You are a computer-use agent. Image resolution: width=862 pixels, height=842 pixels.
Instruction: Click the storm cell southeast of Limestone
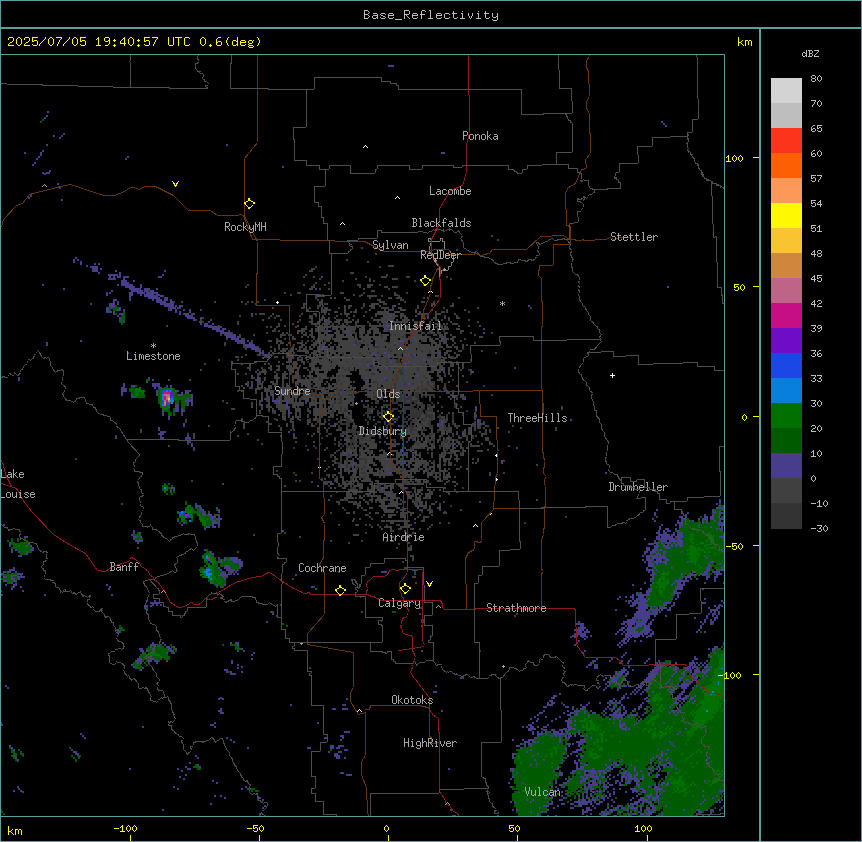tap(168, 397)
